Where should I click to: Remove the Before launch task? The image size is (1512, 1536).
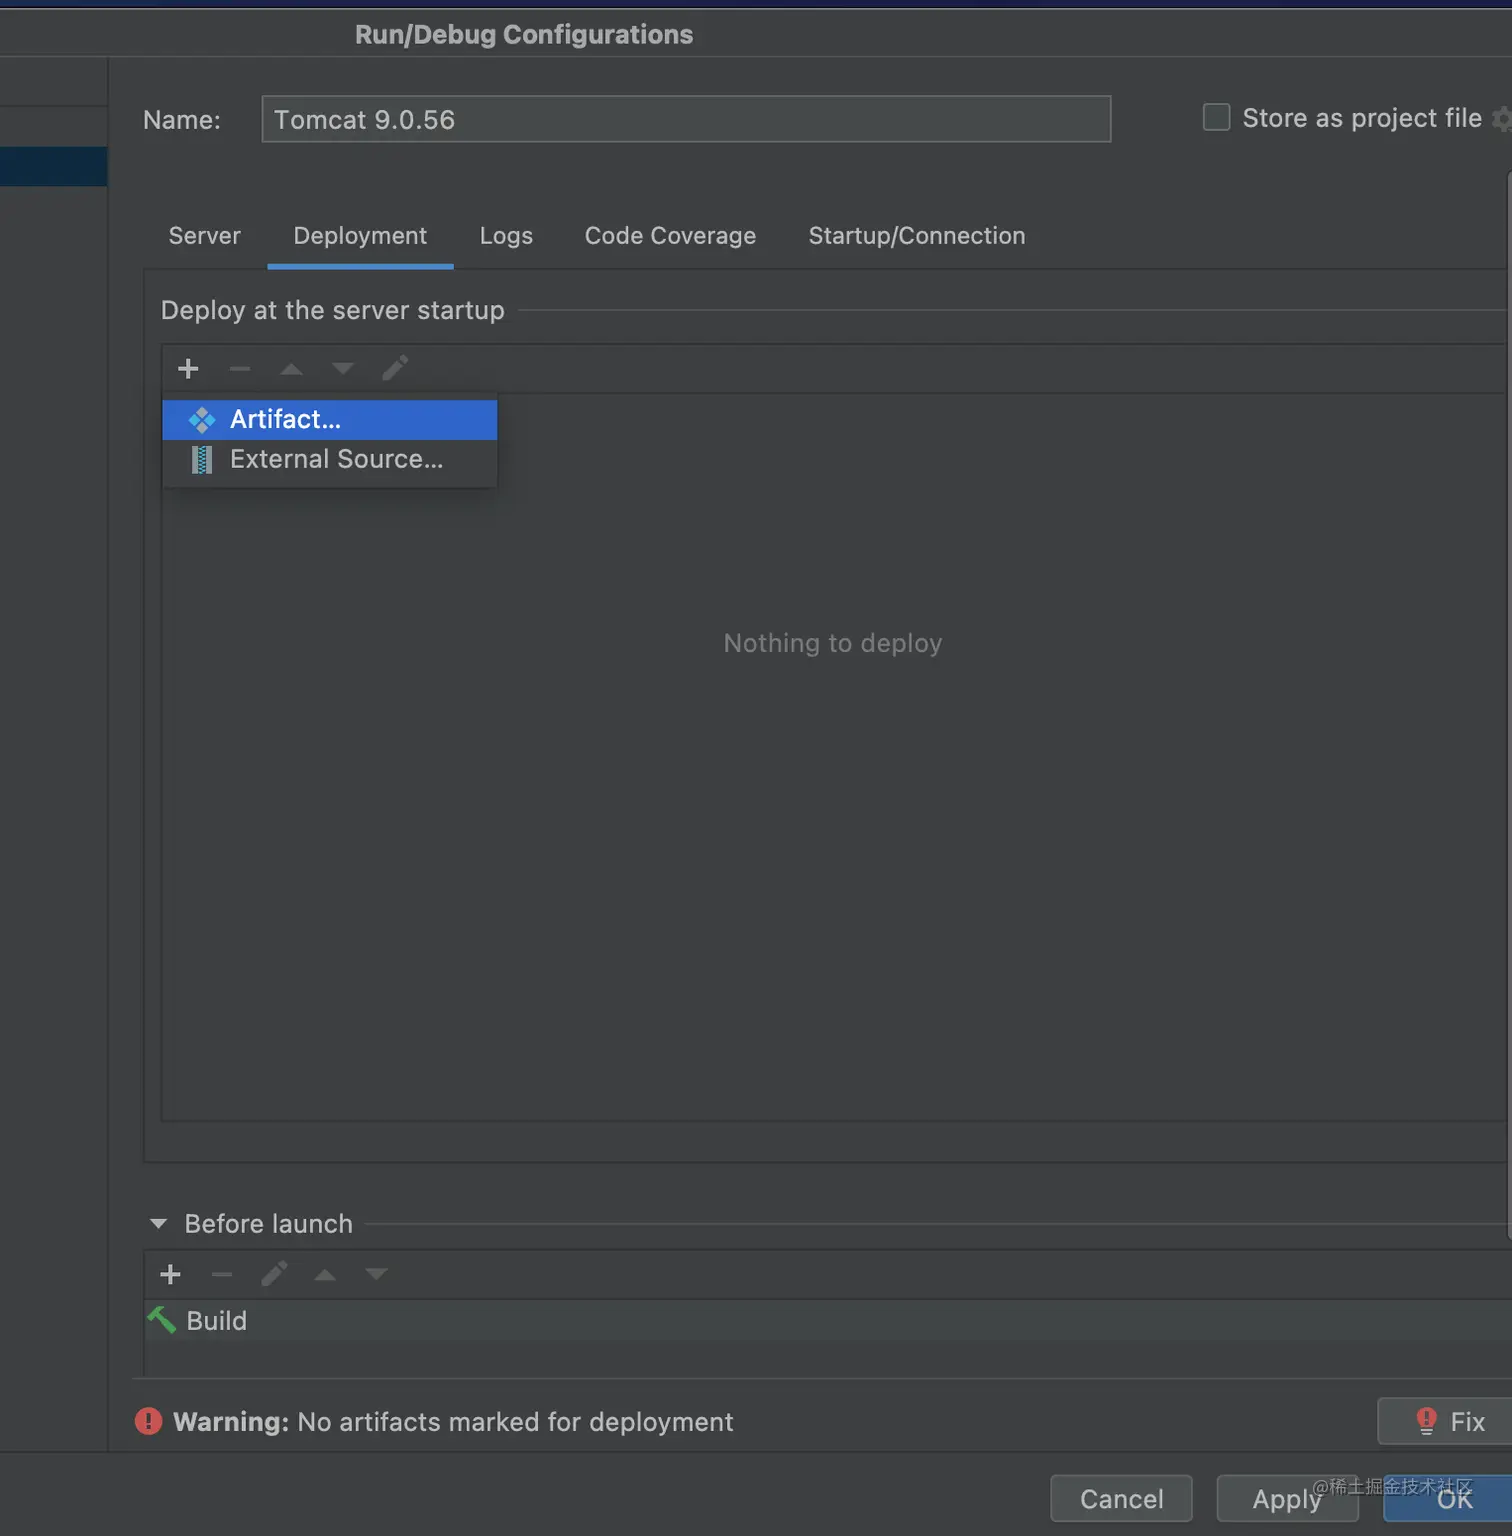(222, 1274)
